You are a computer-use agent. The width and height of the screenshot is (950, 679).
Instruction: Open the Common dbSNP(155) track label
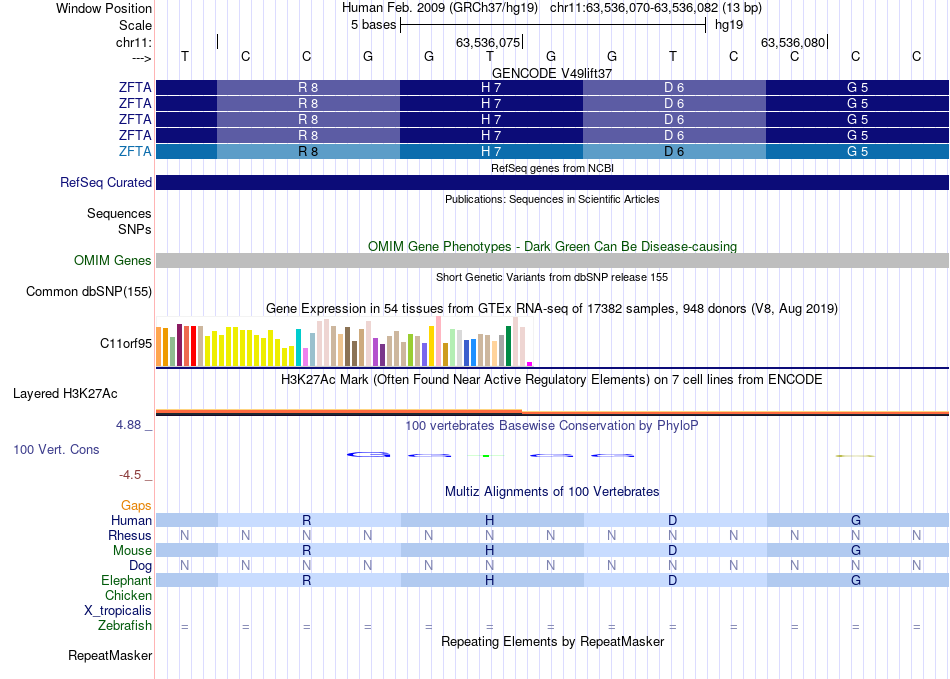click(x=88, y=291)
